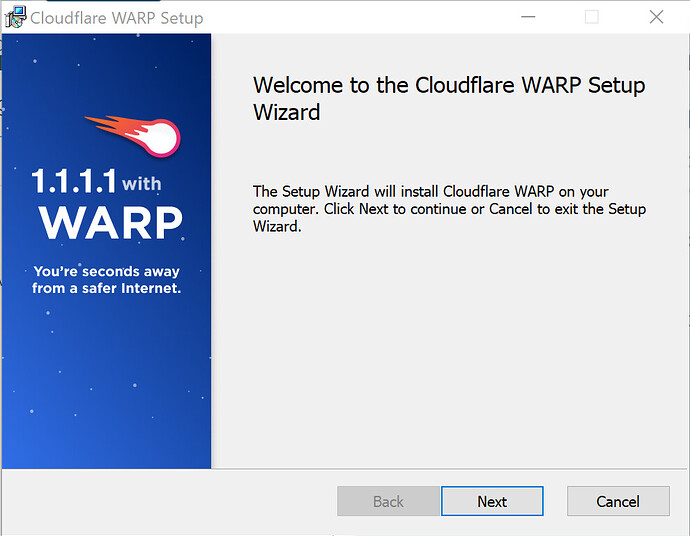The width and height of the screenshot is (690, 536).
Task: Minimize the Cloudflare WARP Setup window
Action: click(x=528, y=17)
